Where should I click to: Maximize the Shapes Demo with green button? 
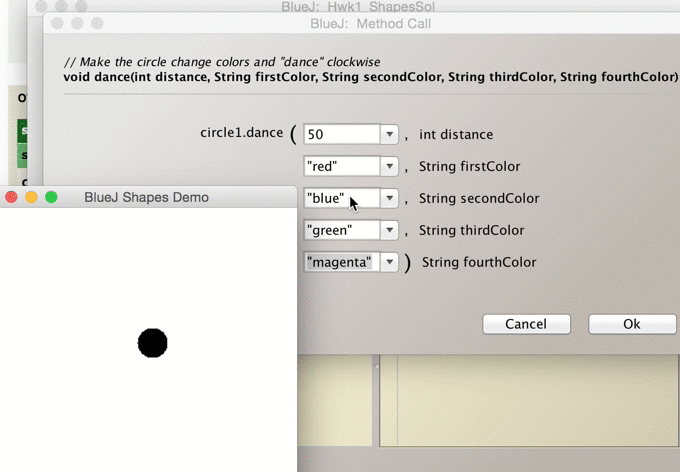(51, 197)
